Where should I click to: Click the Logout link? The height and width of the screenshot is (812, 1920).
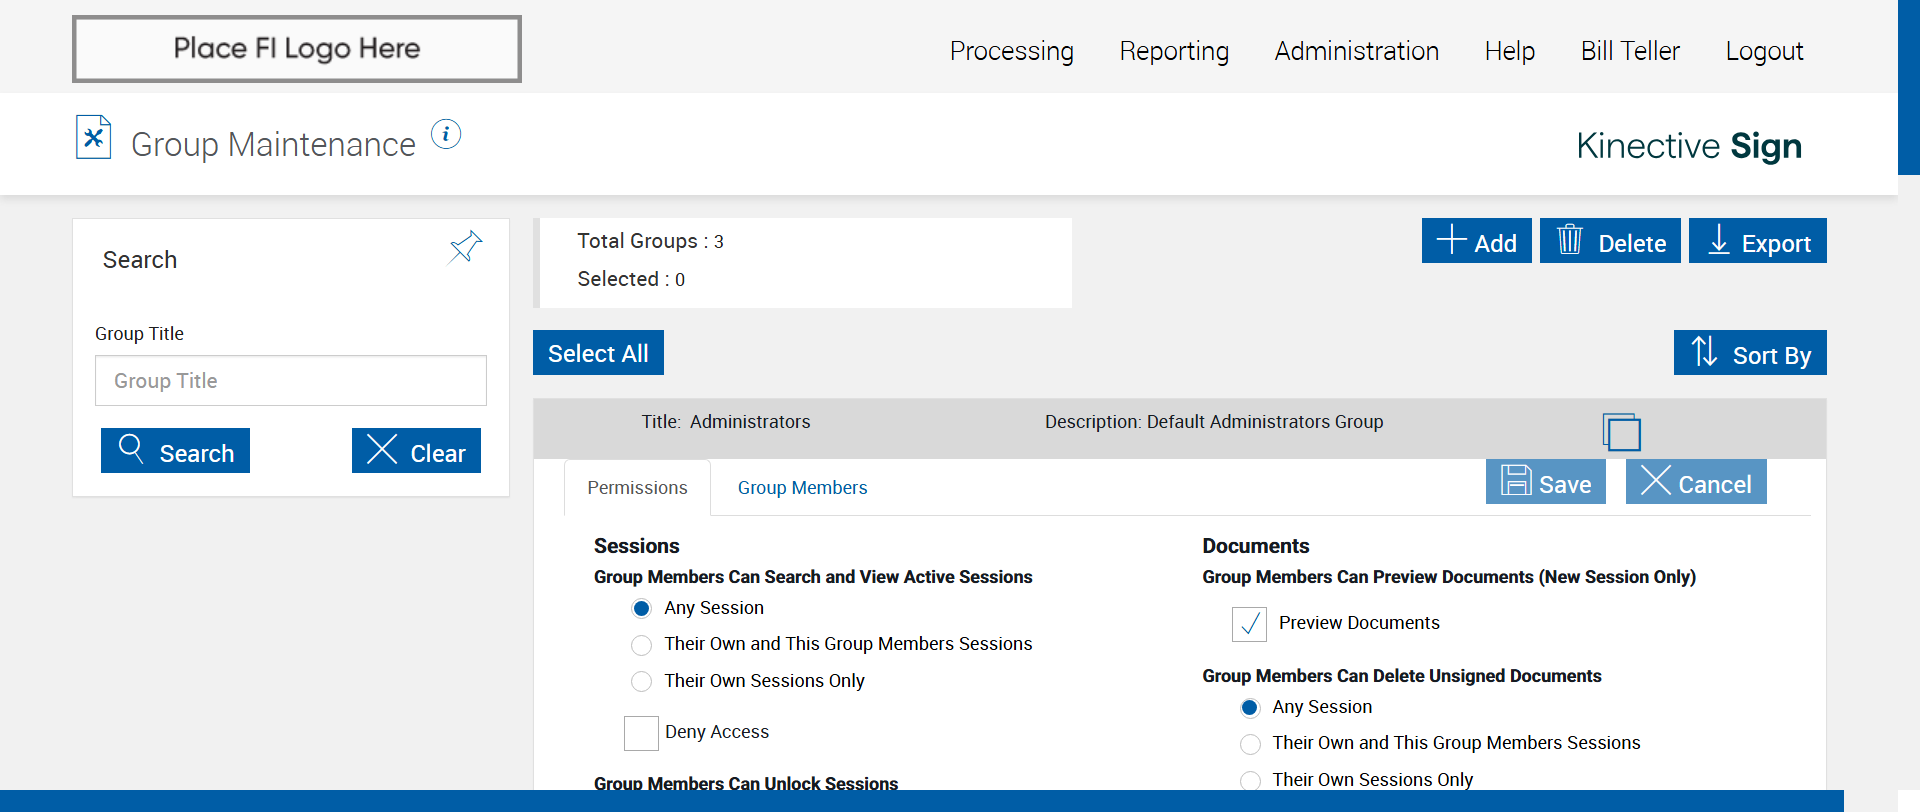1764,51
